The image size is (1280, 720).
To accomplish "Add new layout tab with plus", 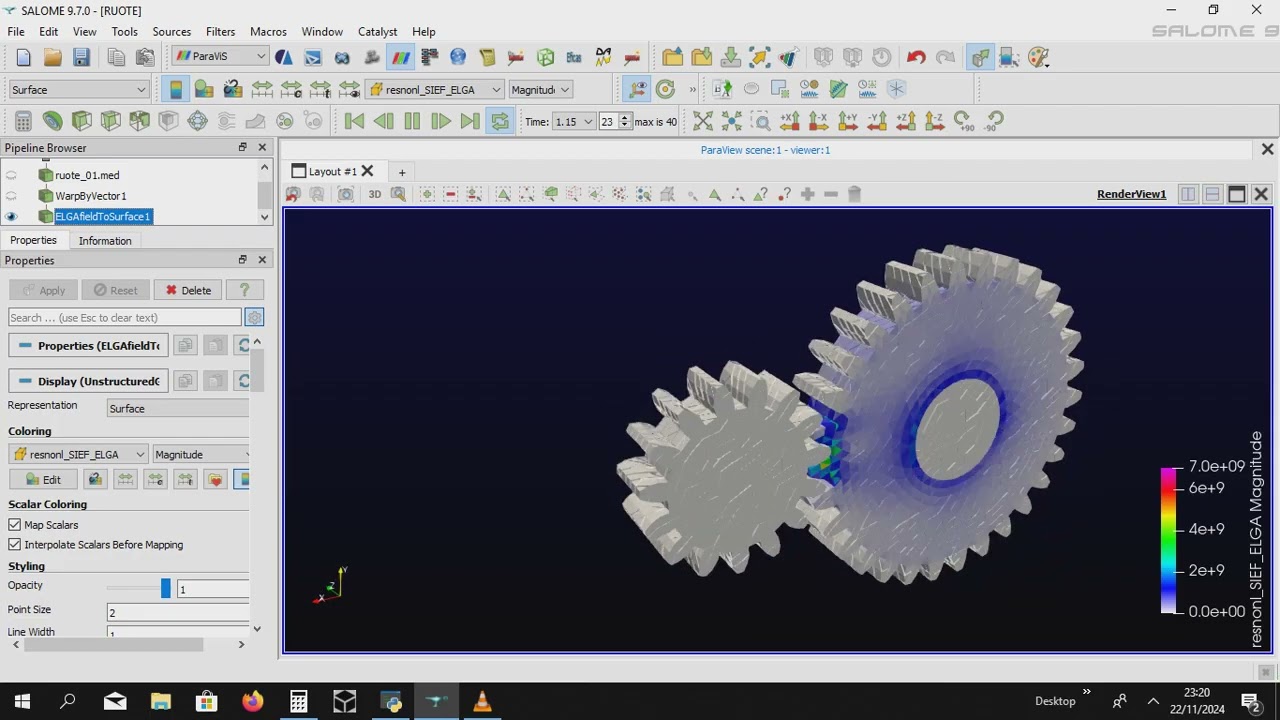I will coord(402,172).
